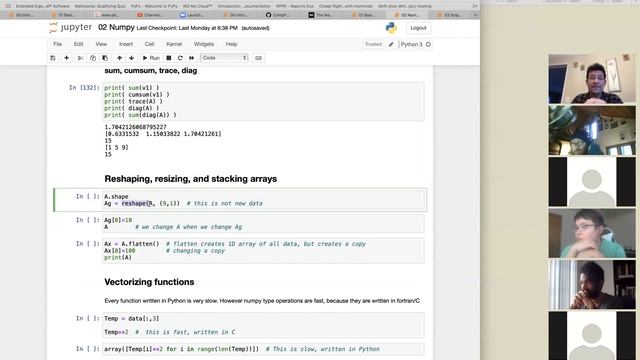Select the cell printing sum(v1)
Screen dimensions: 640x360
coord(264,101)
